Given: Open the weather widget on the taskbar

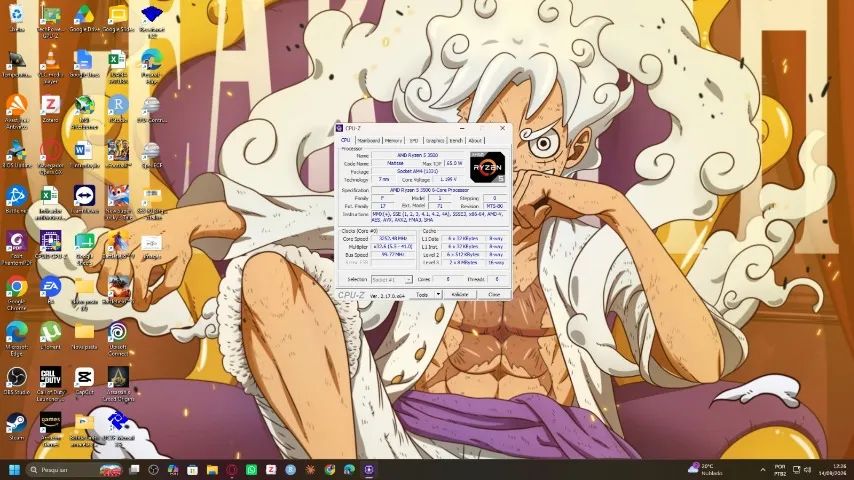Looking at the screenshot, I should pos(707,470).
